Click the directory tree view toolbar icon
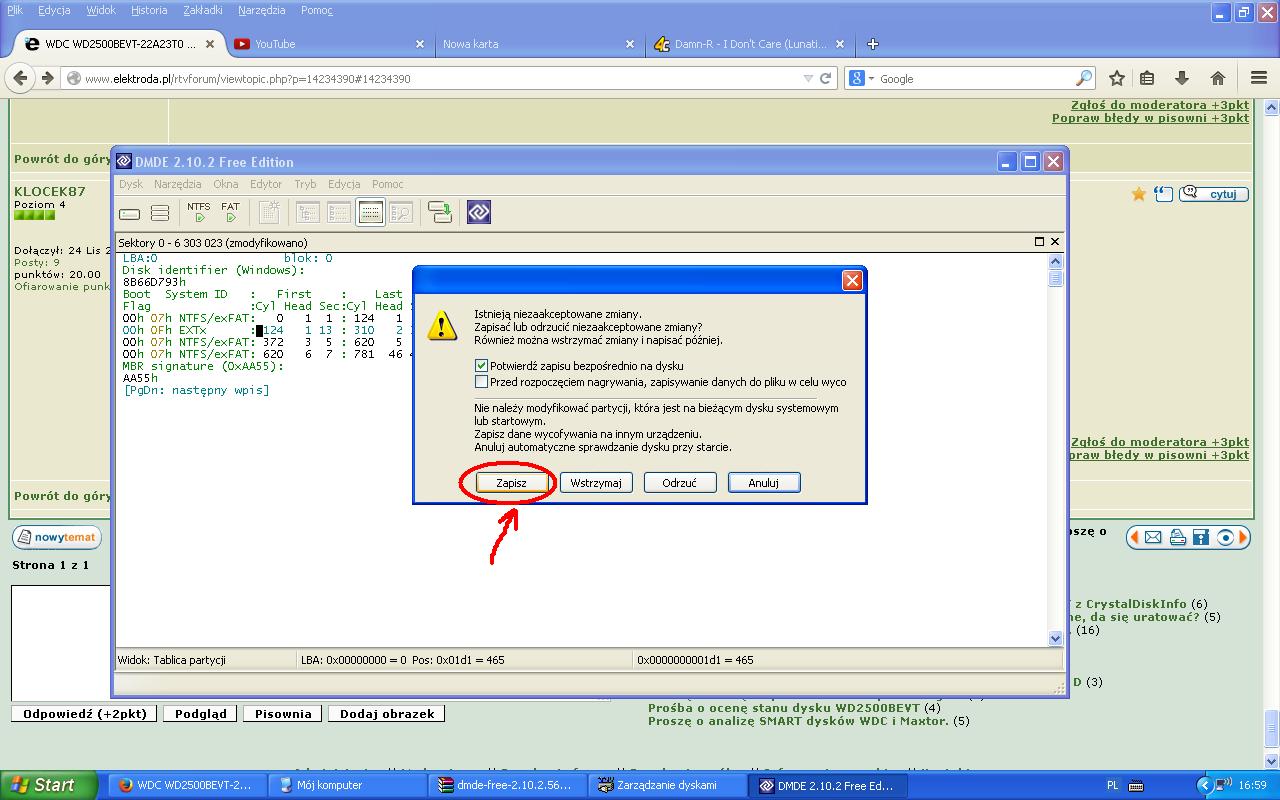 (x=308, y=212)
